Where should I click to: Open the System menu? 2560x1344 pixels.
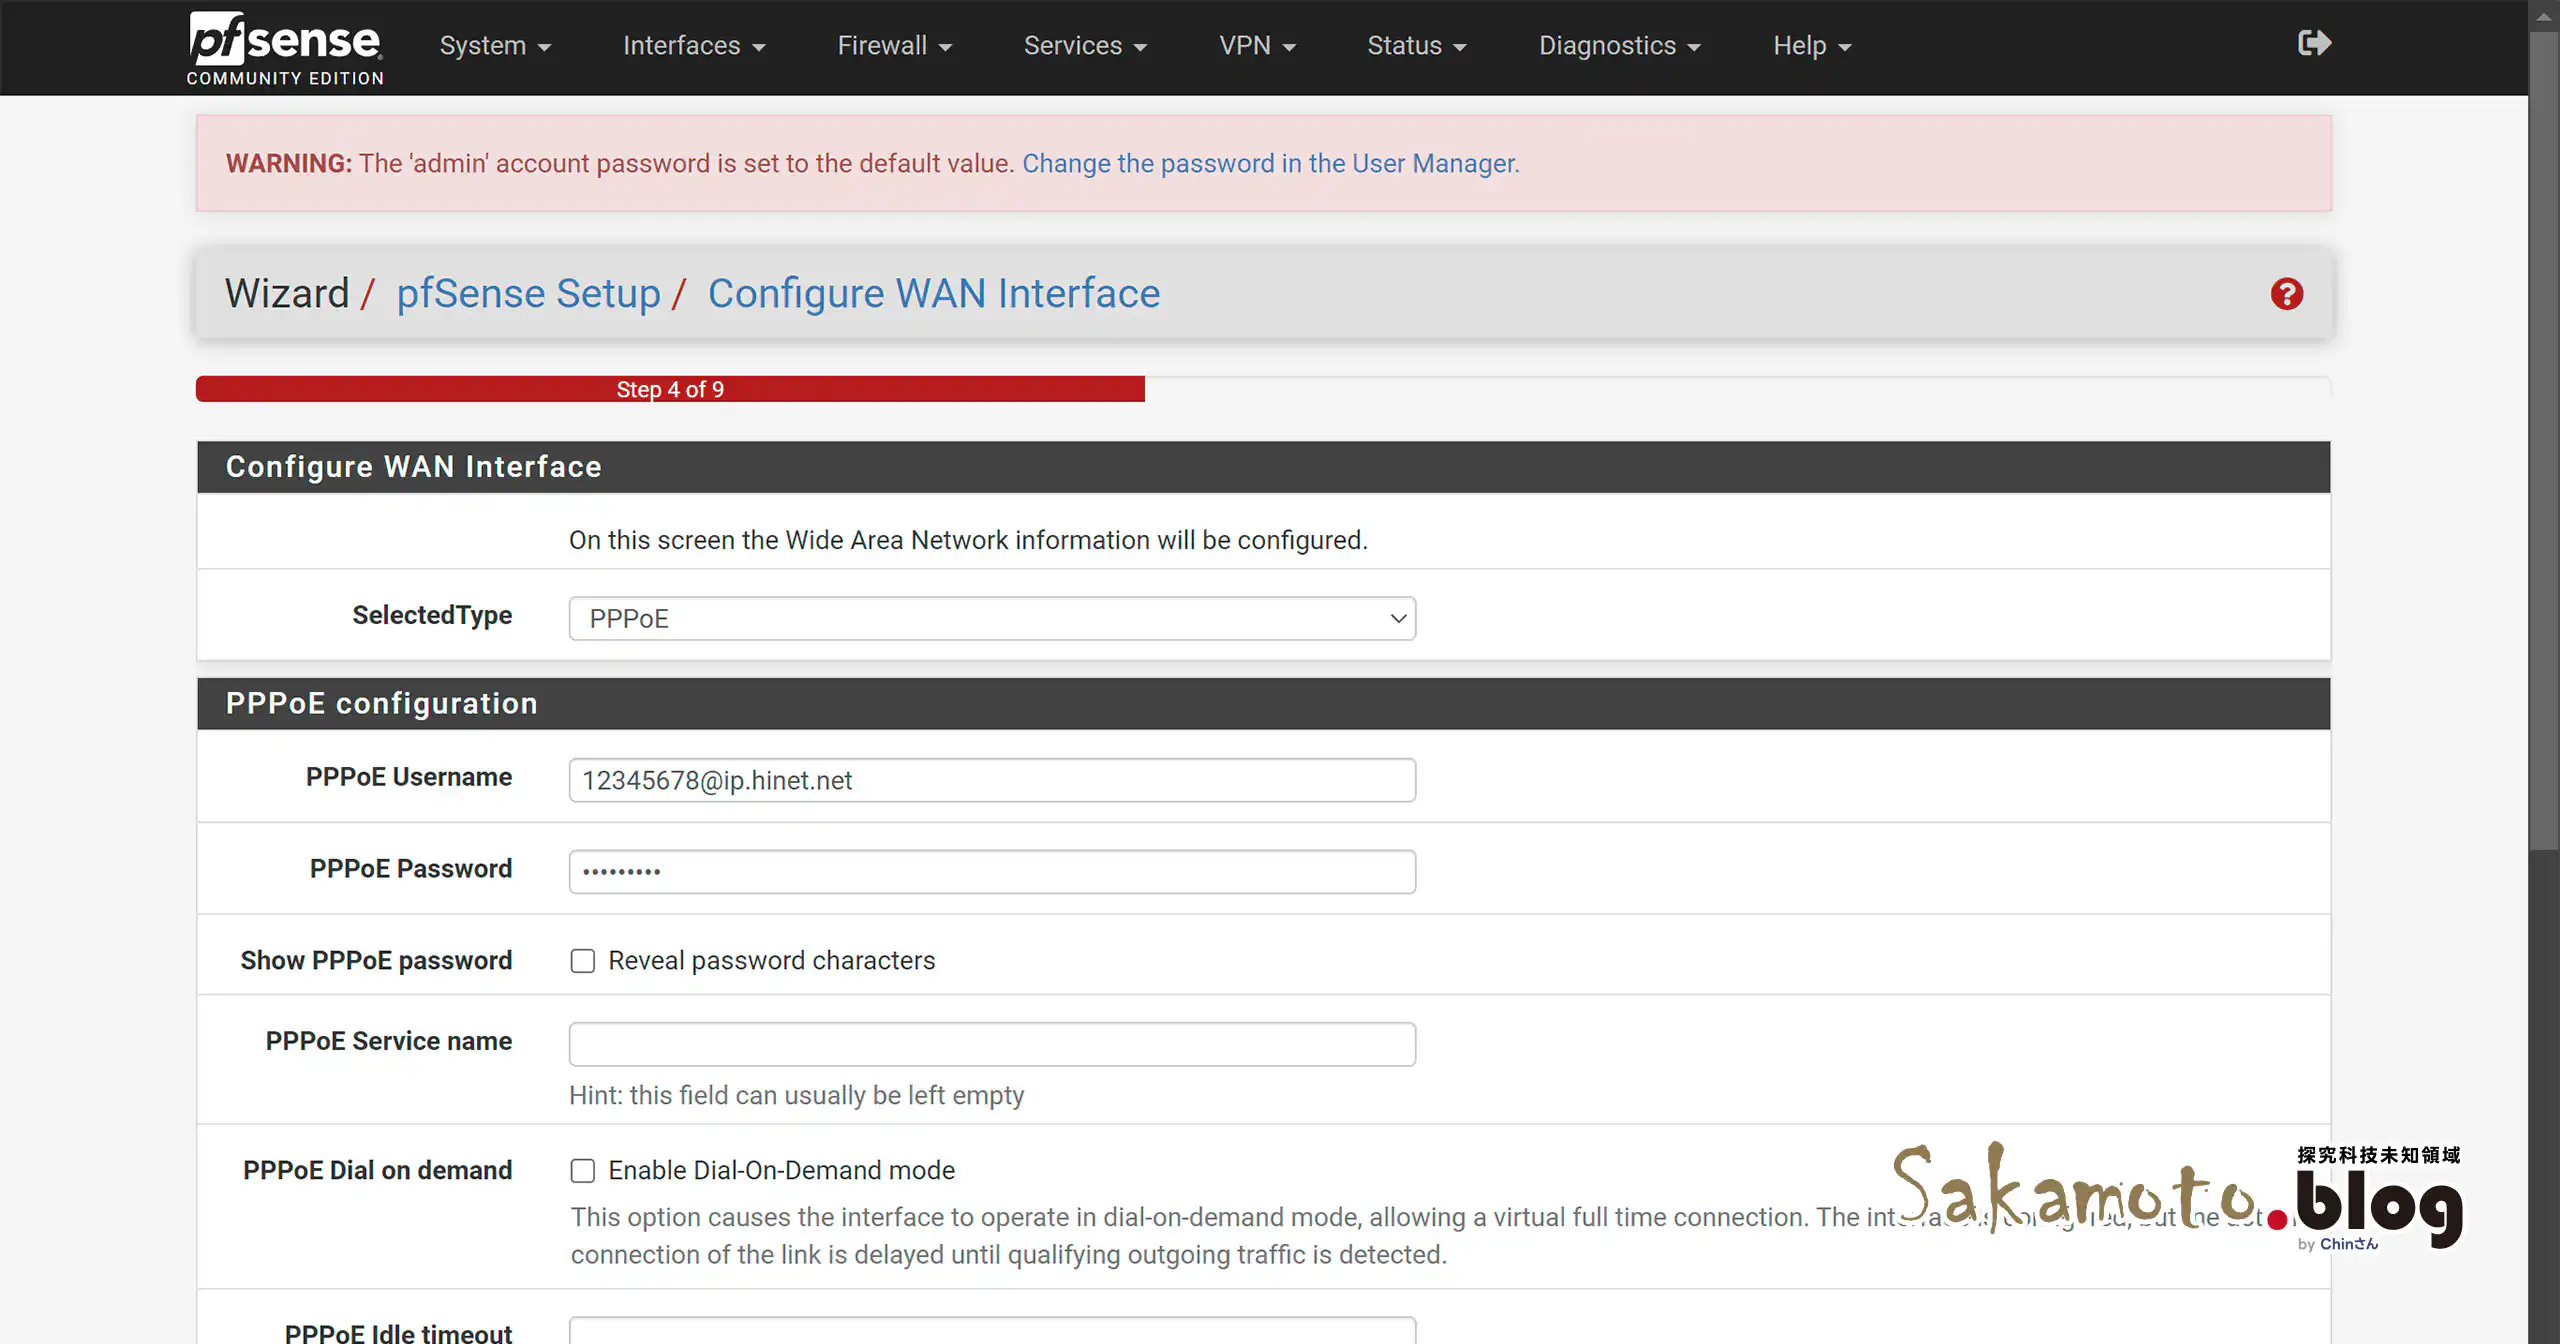click(494, 45)
